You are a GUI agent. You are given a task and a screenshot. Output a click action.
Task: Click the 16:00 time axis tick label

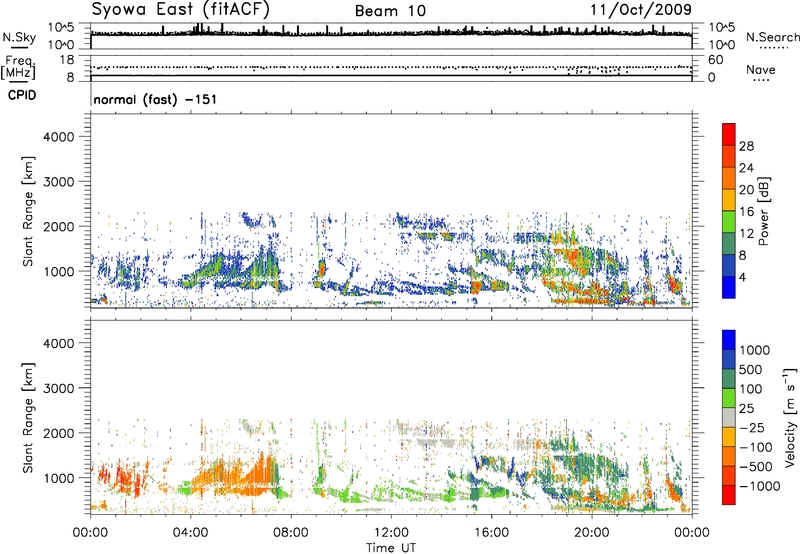click(491, 533)
